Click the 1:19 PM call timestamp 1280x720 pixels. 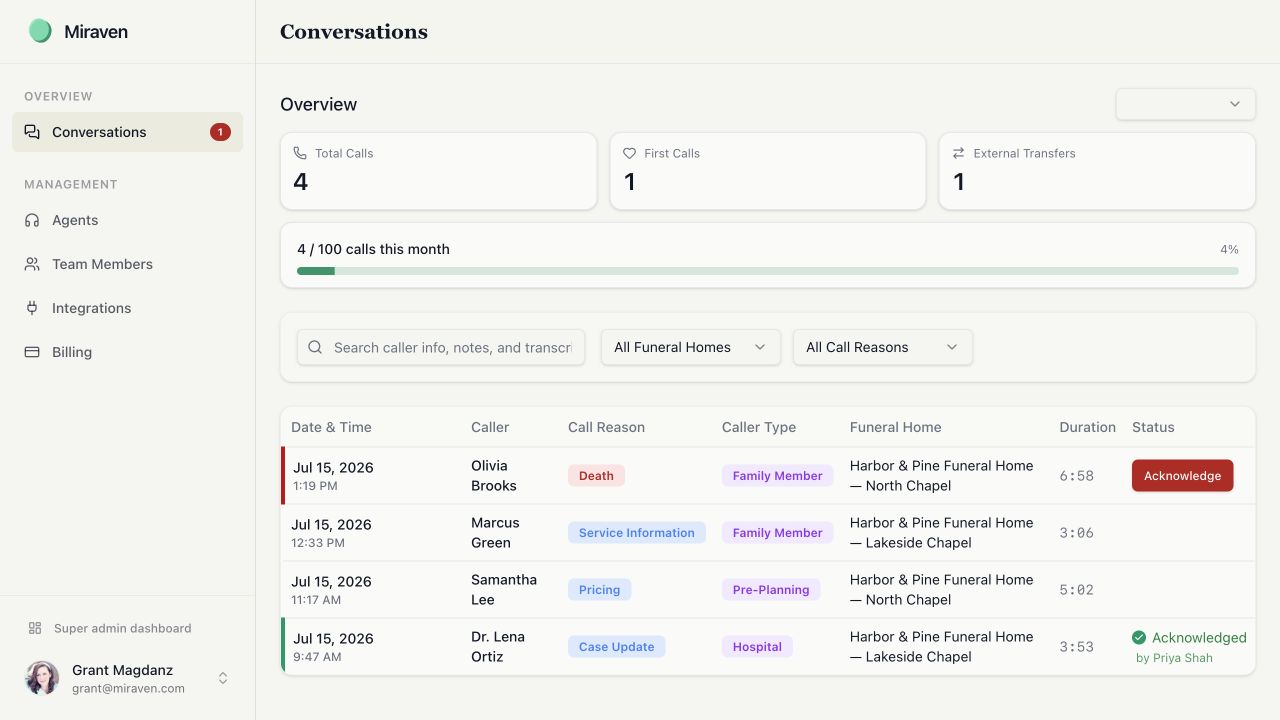pyautogui.click(x=315, y=486)
